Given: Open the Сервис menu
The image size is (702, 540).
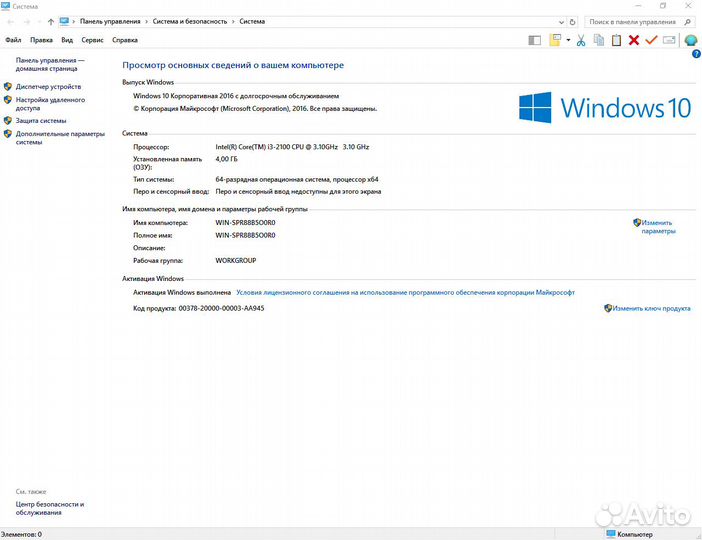Looking at the screenshot, I should coord(92,40).
